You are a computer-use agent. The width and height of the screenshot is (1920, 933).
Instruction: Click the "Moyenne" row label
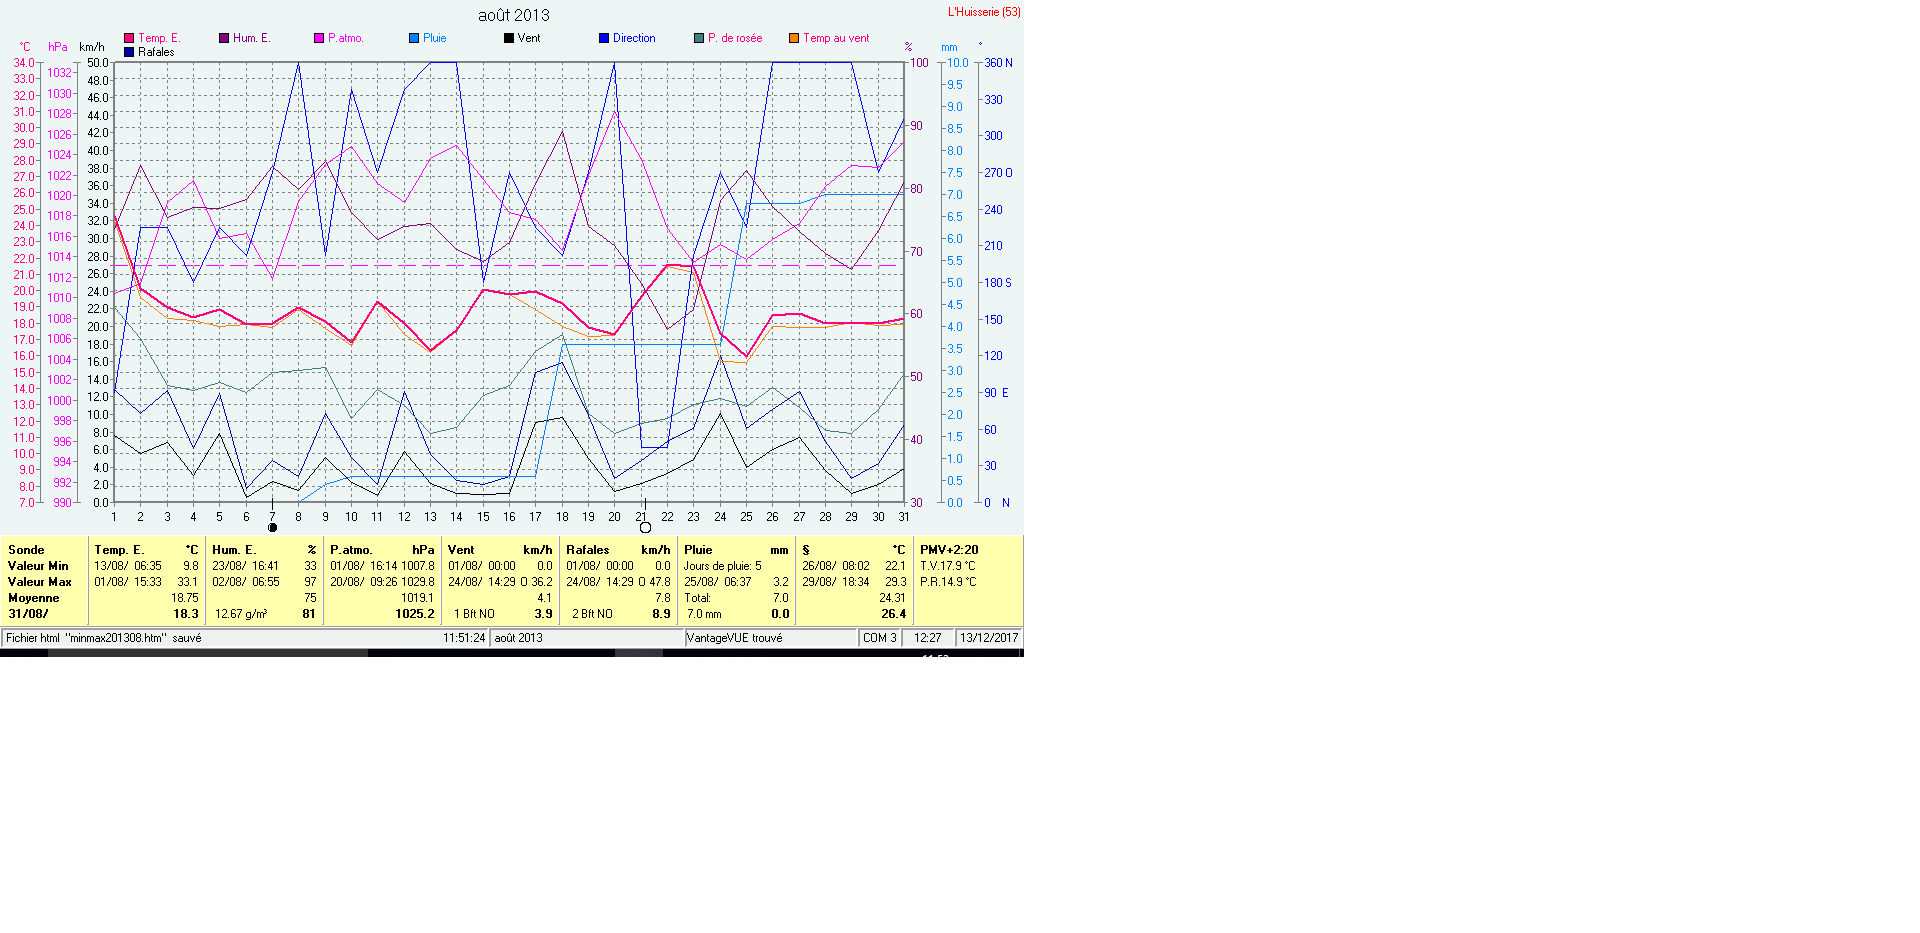coord(34,598)
